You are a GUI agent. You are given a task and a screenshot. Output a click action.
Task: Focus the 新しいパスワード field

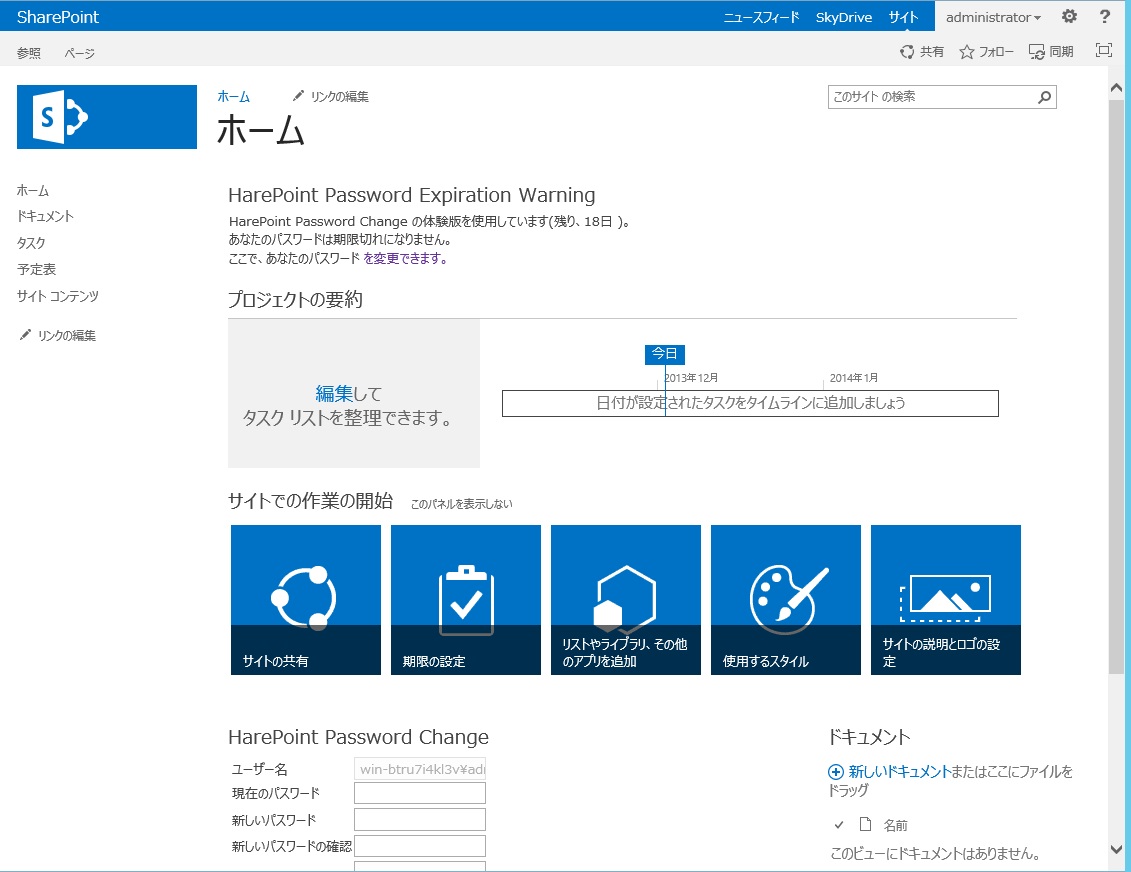[x=420, y=819]
